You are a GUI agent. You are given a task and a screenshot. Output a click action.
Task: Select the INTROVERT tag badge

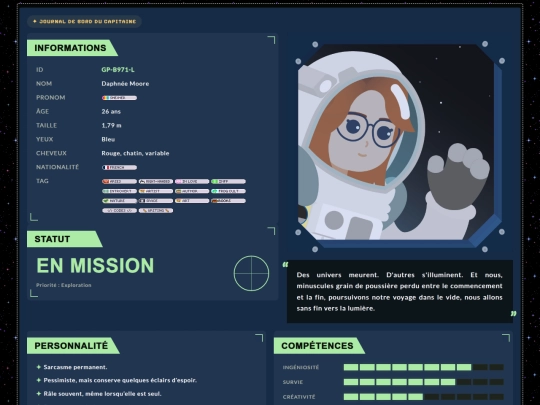click(x=119, y=191)
